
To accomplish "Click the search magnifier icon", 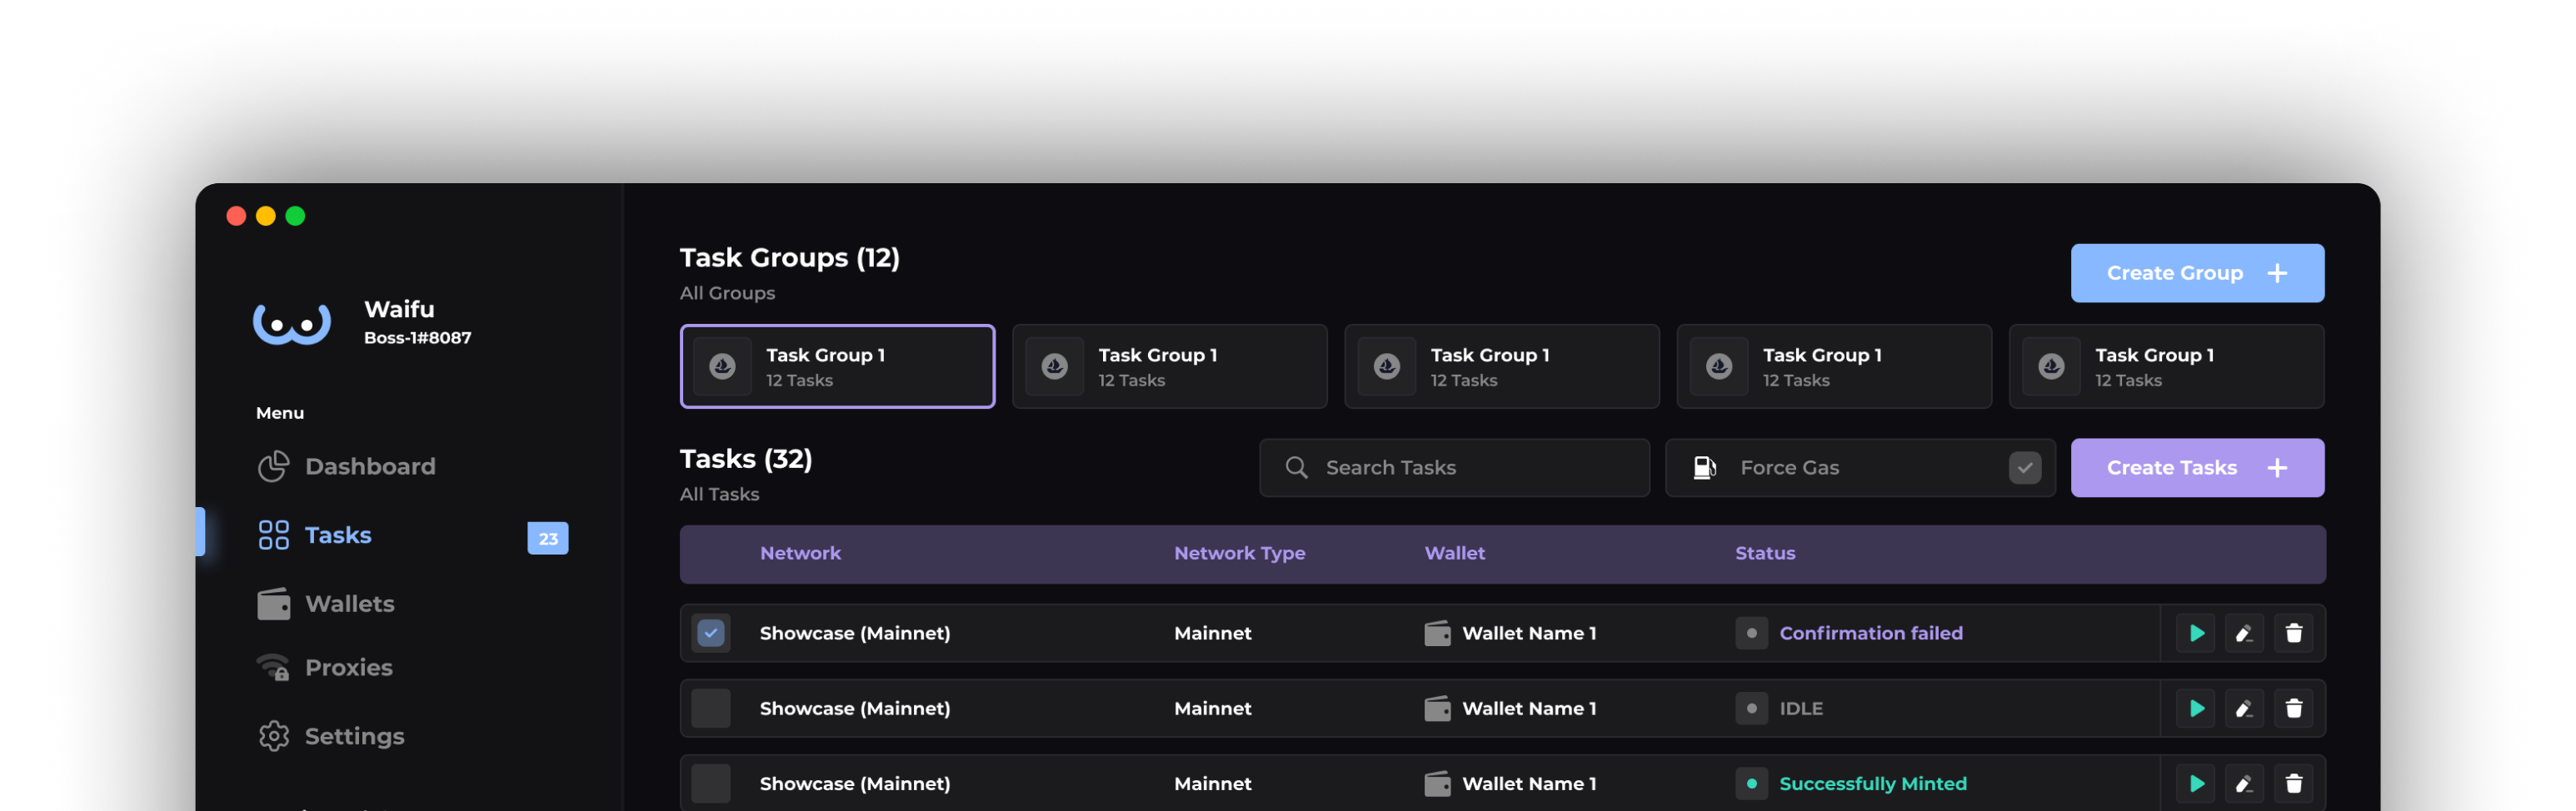I will pyautogui.click(x=1296, y=468).
